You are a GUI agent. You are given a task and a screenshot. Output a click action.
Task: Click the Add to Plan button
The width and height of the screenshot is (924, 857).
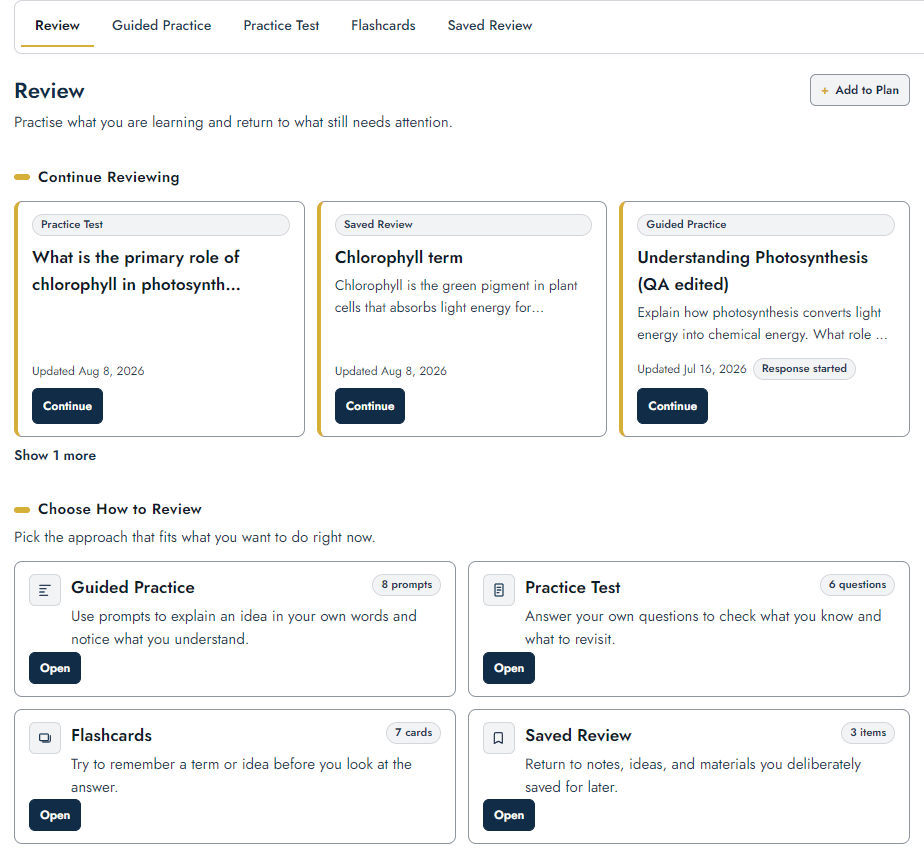(859, 90)
